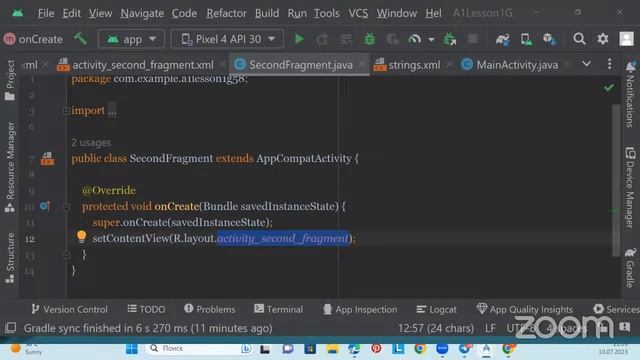Open the TODO tool window
This screenshot has width=640, height=360.
tap(146, 309)
